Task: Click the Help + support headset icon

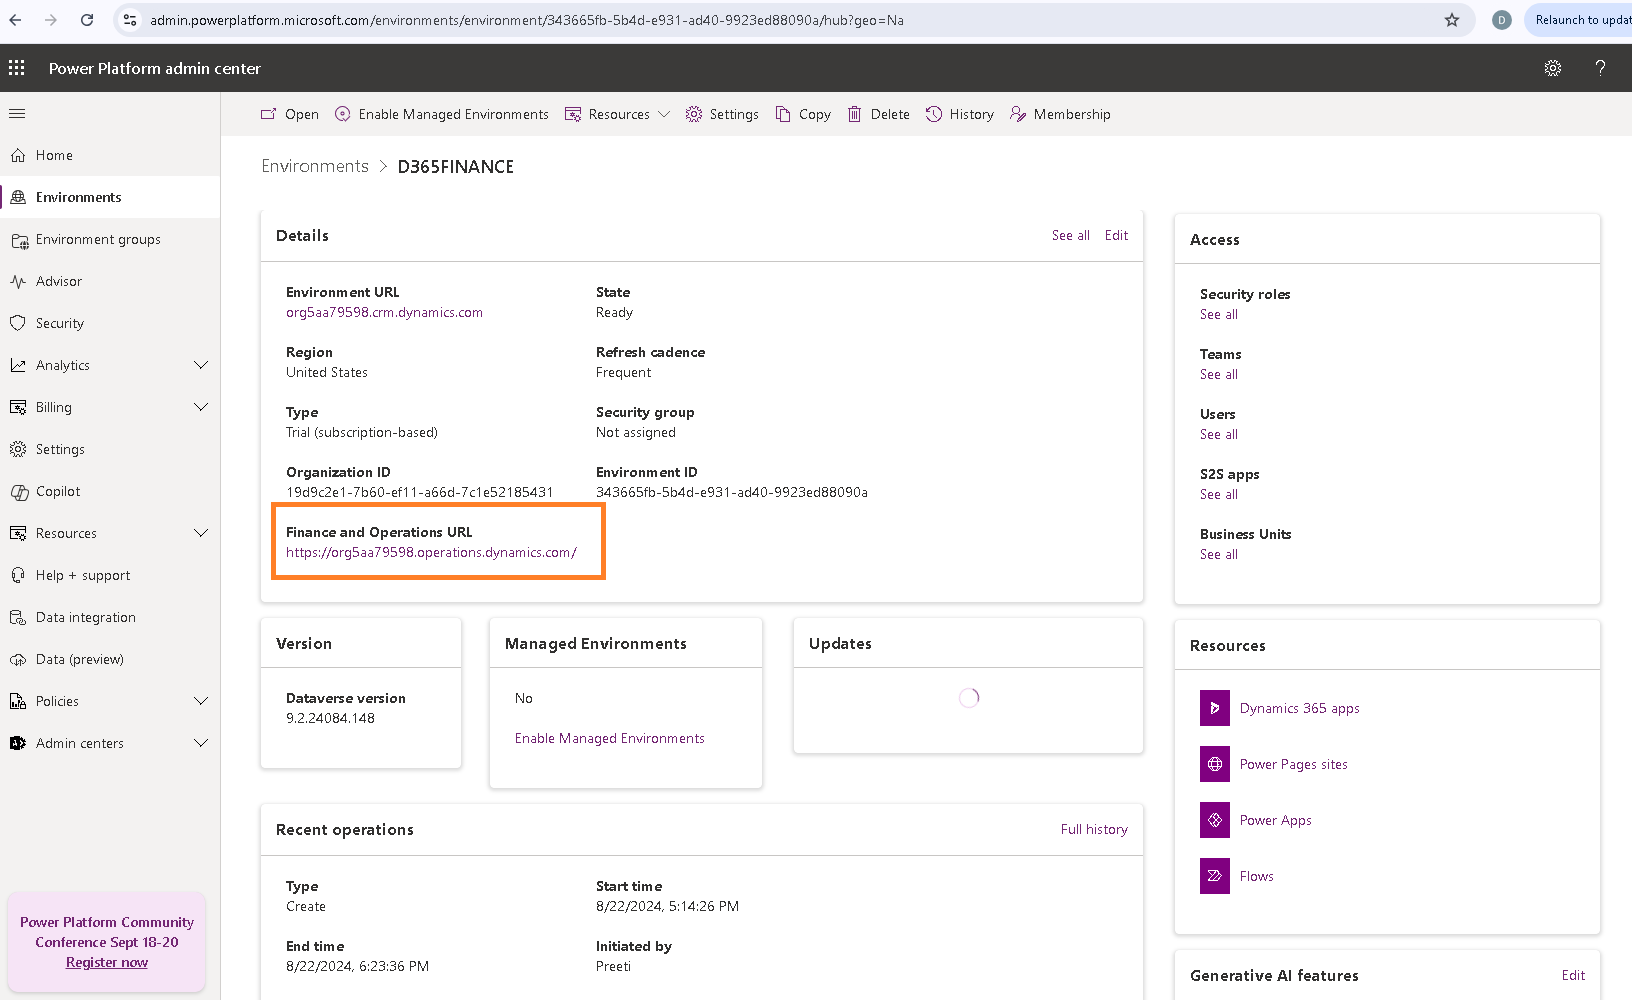Action: click(18, 575)
